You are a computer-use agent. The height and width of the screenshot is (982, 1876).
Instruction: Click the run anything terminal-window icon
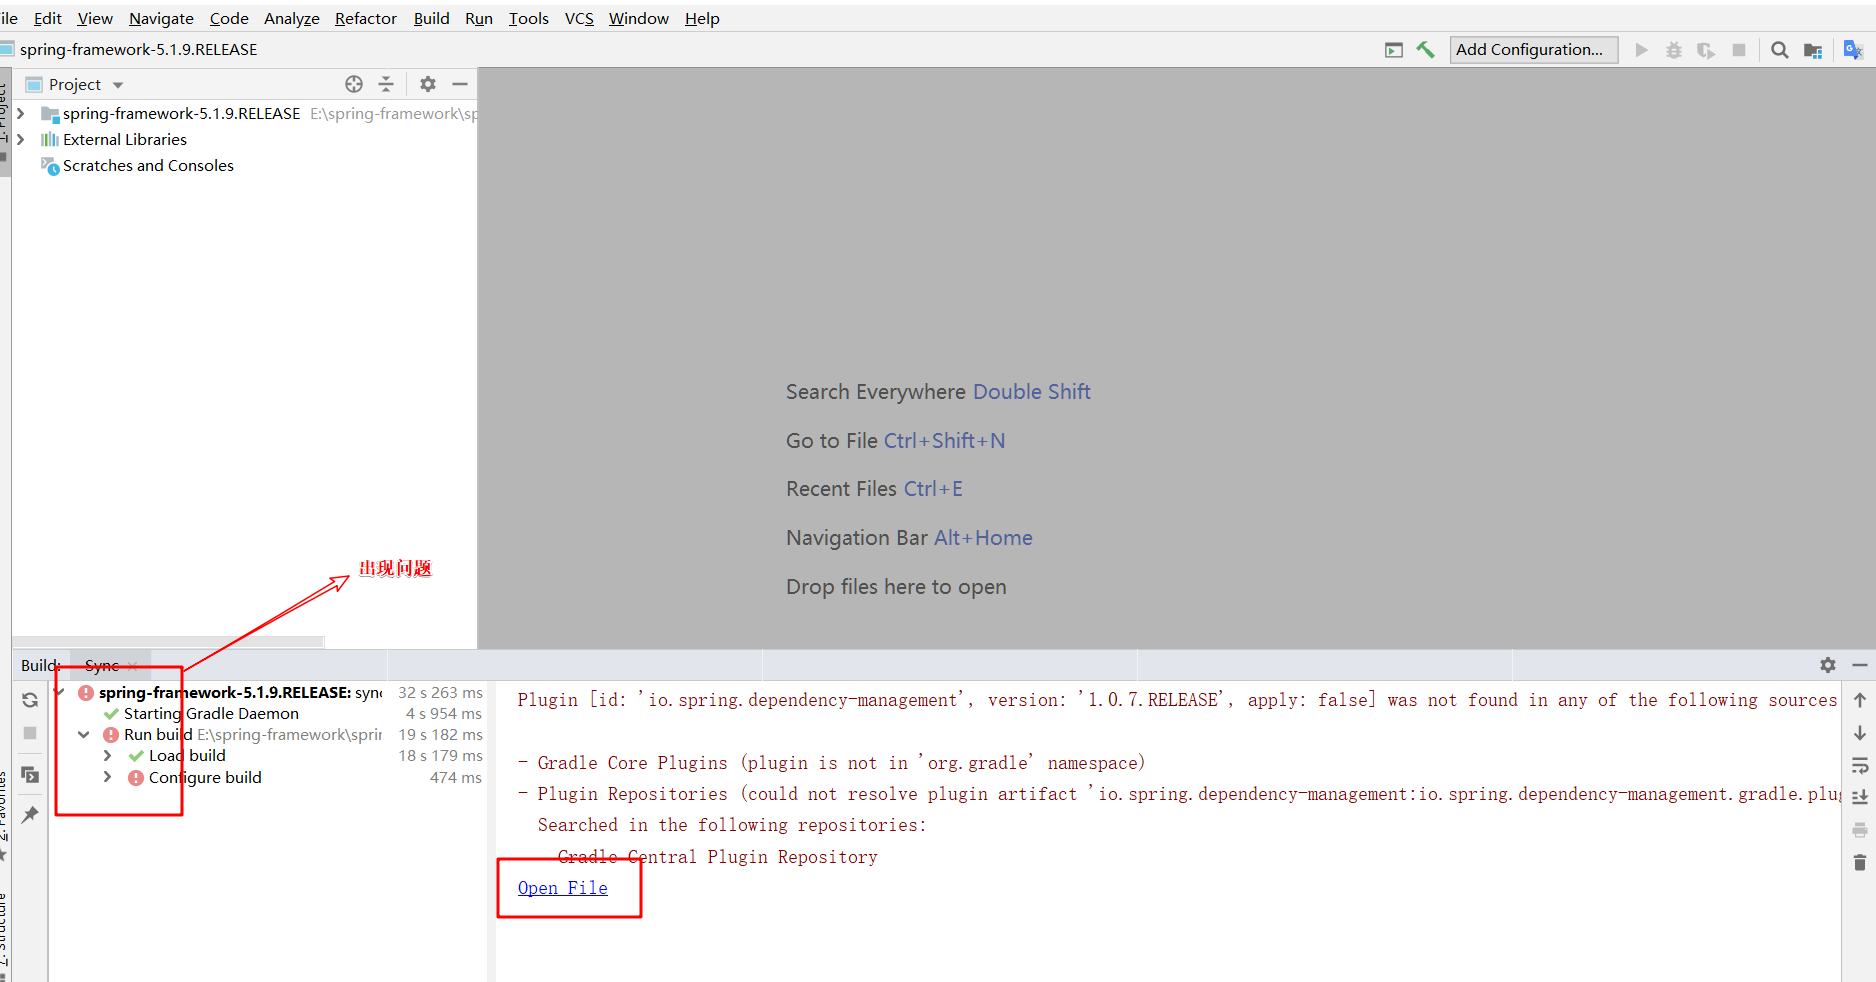pos(1394,50)
